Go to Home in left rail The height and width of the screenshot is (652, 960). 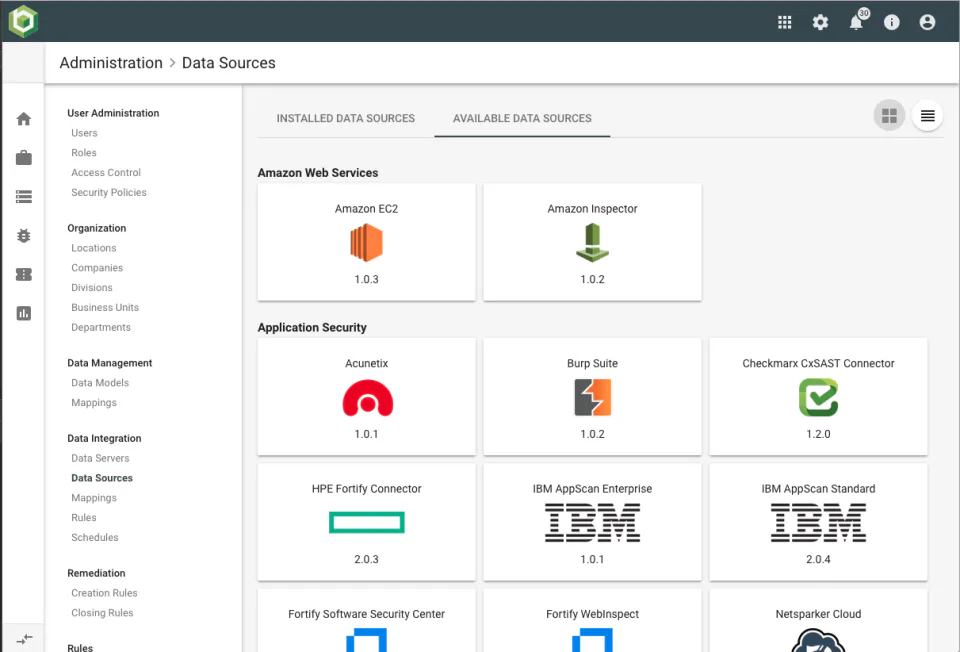pyautogui.click(x=24, y=119)
